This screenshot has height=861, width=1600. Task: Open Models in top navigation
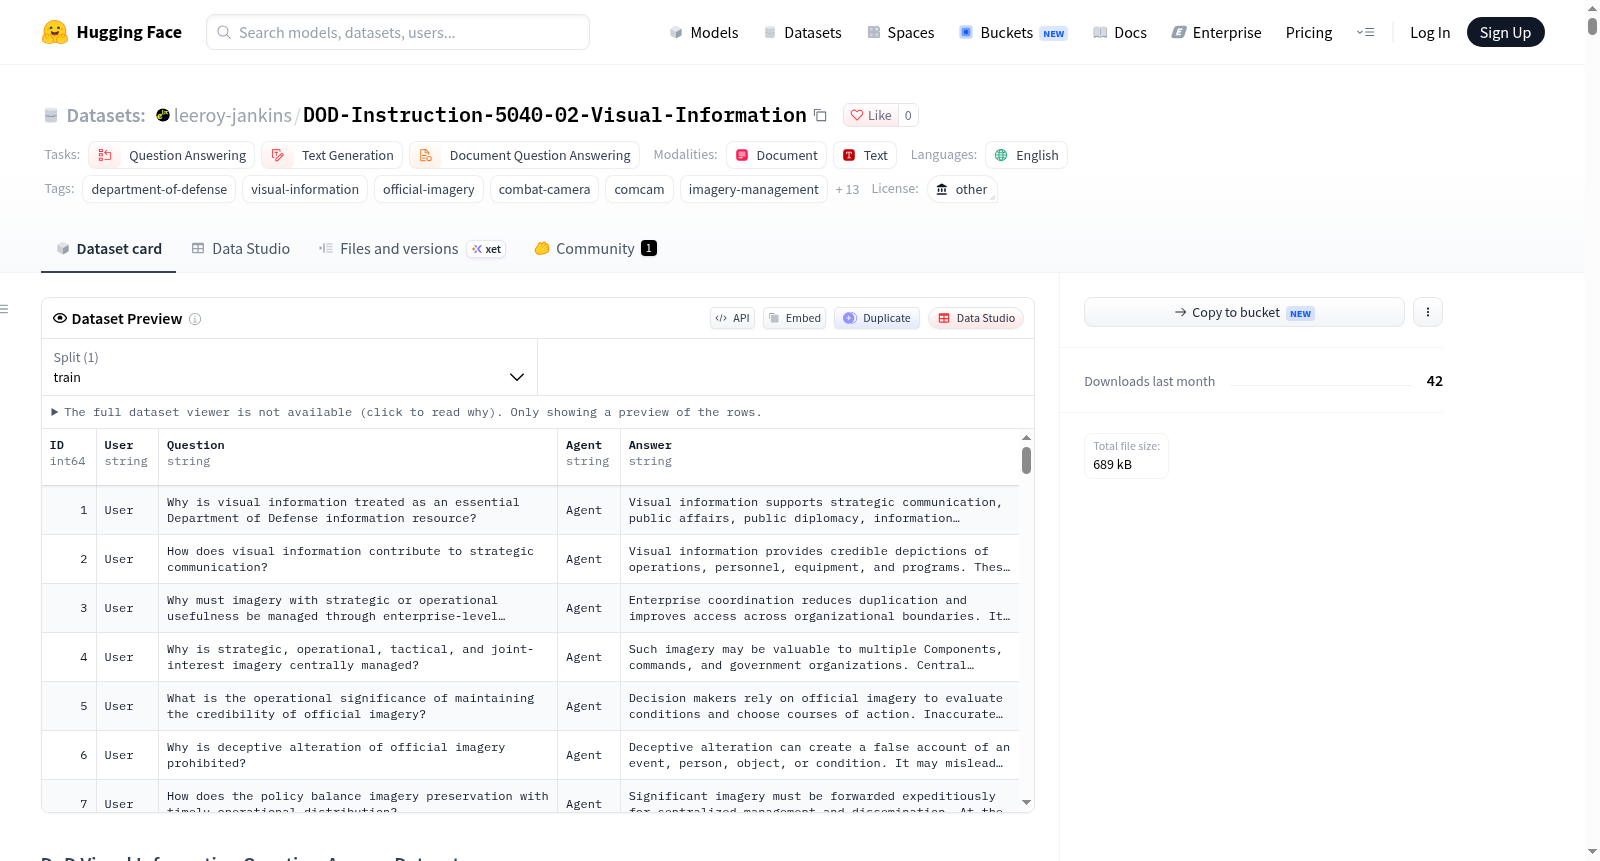(x=704, y=32)
